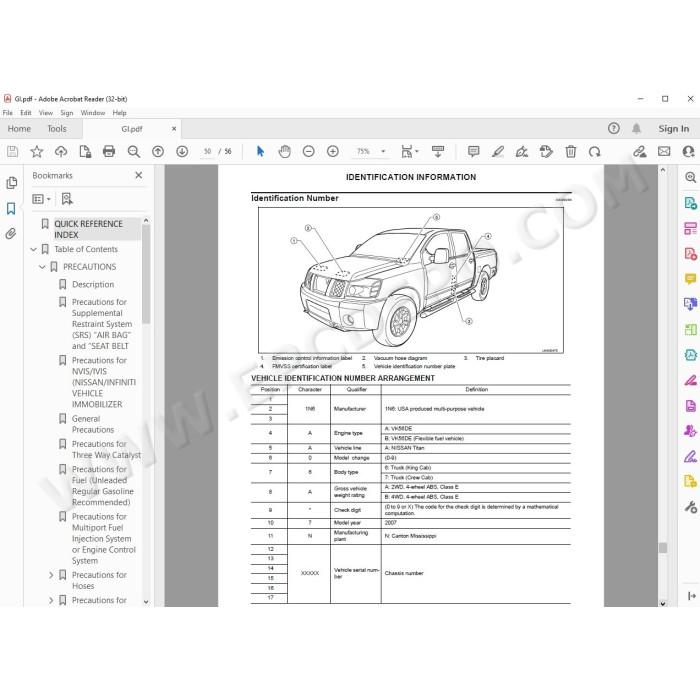Click the document vertical scrollbar thumb
This screenshot has width=700, height=700.
tap(663, 548)
